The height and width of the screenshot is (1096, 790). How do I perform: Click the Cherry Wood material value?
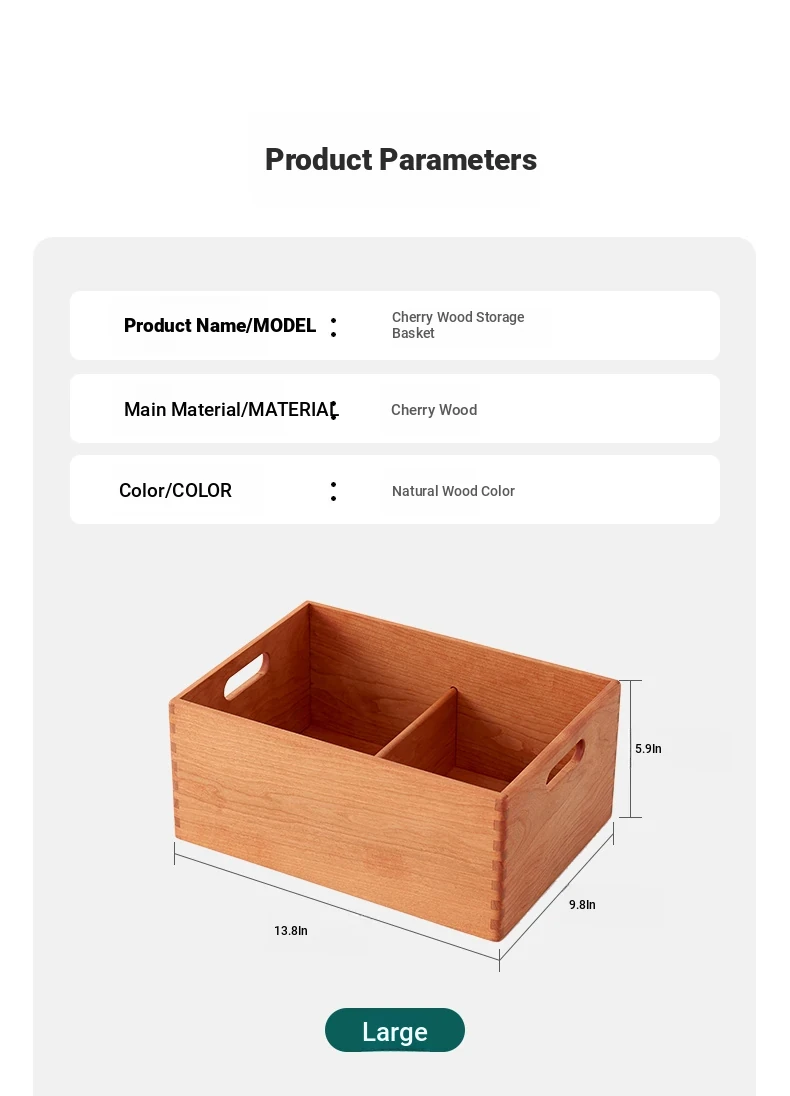(434, 410)
